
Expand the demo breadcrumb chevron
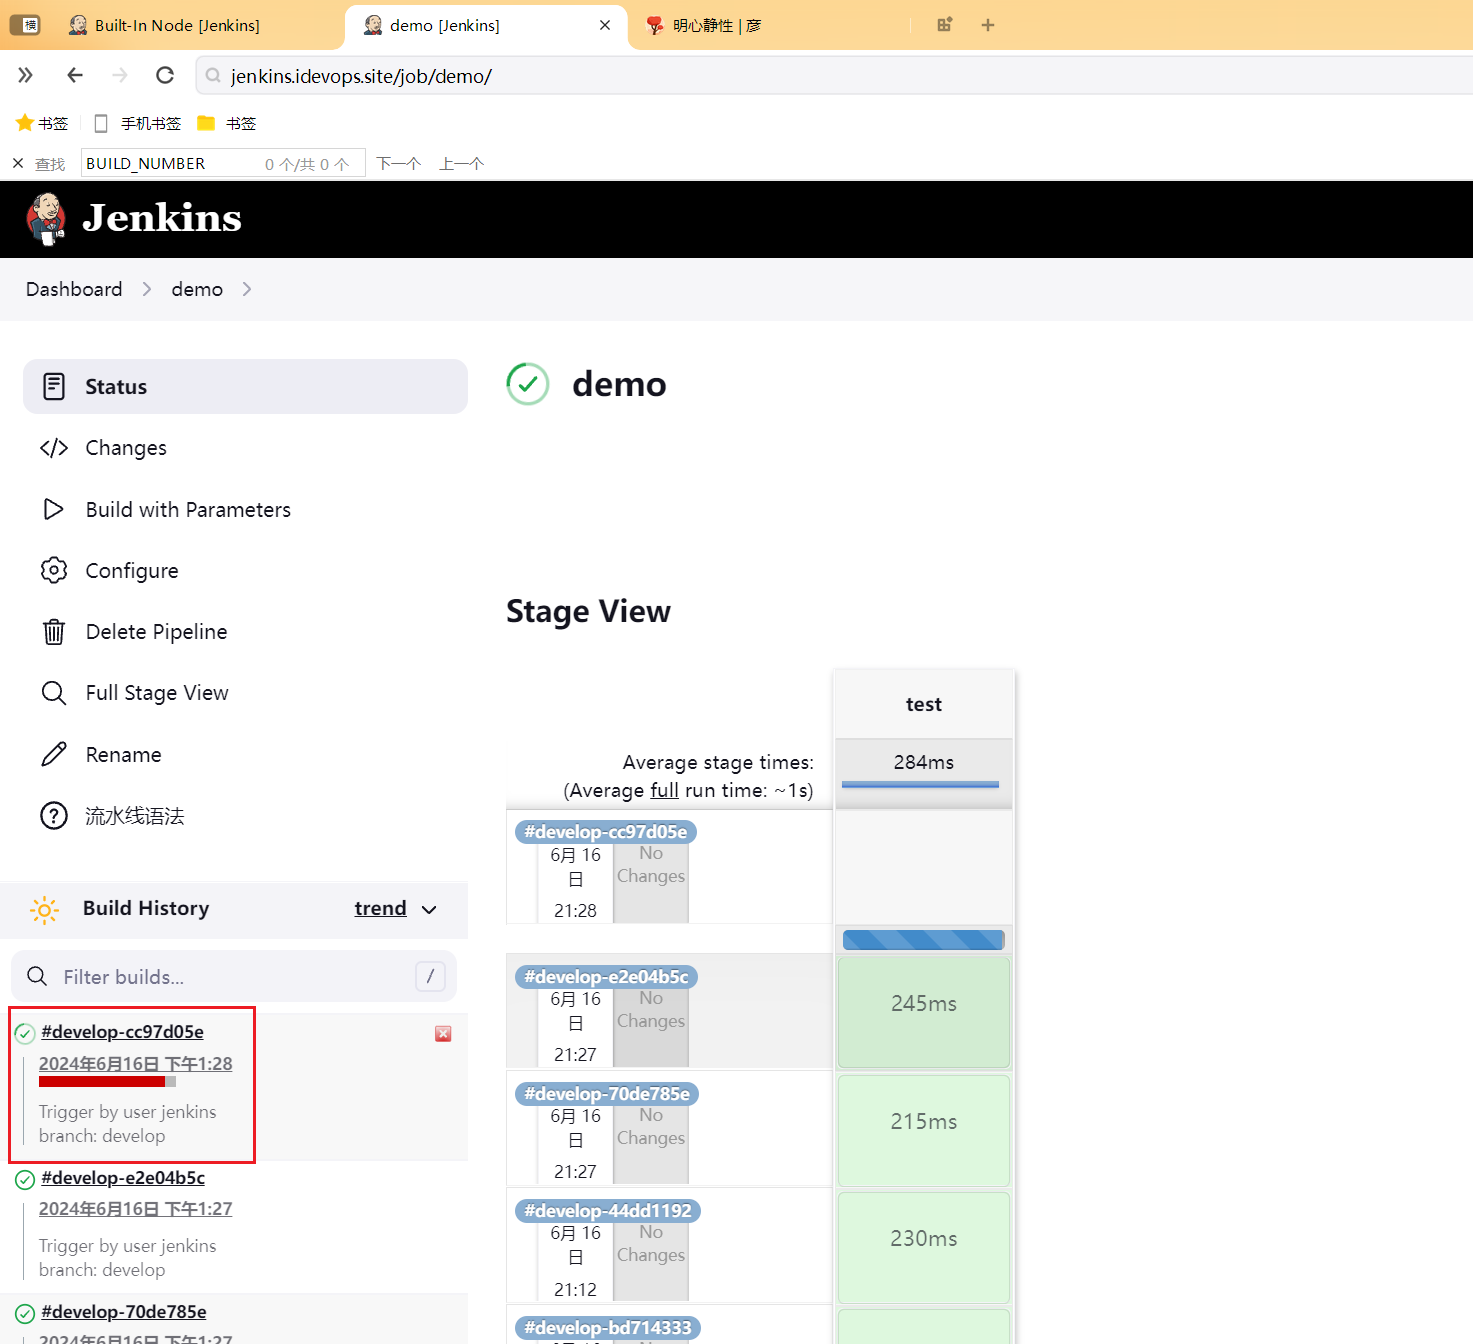pyautogui.click(x=247, y=289)
